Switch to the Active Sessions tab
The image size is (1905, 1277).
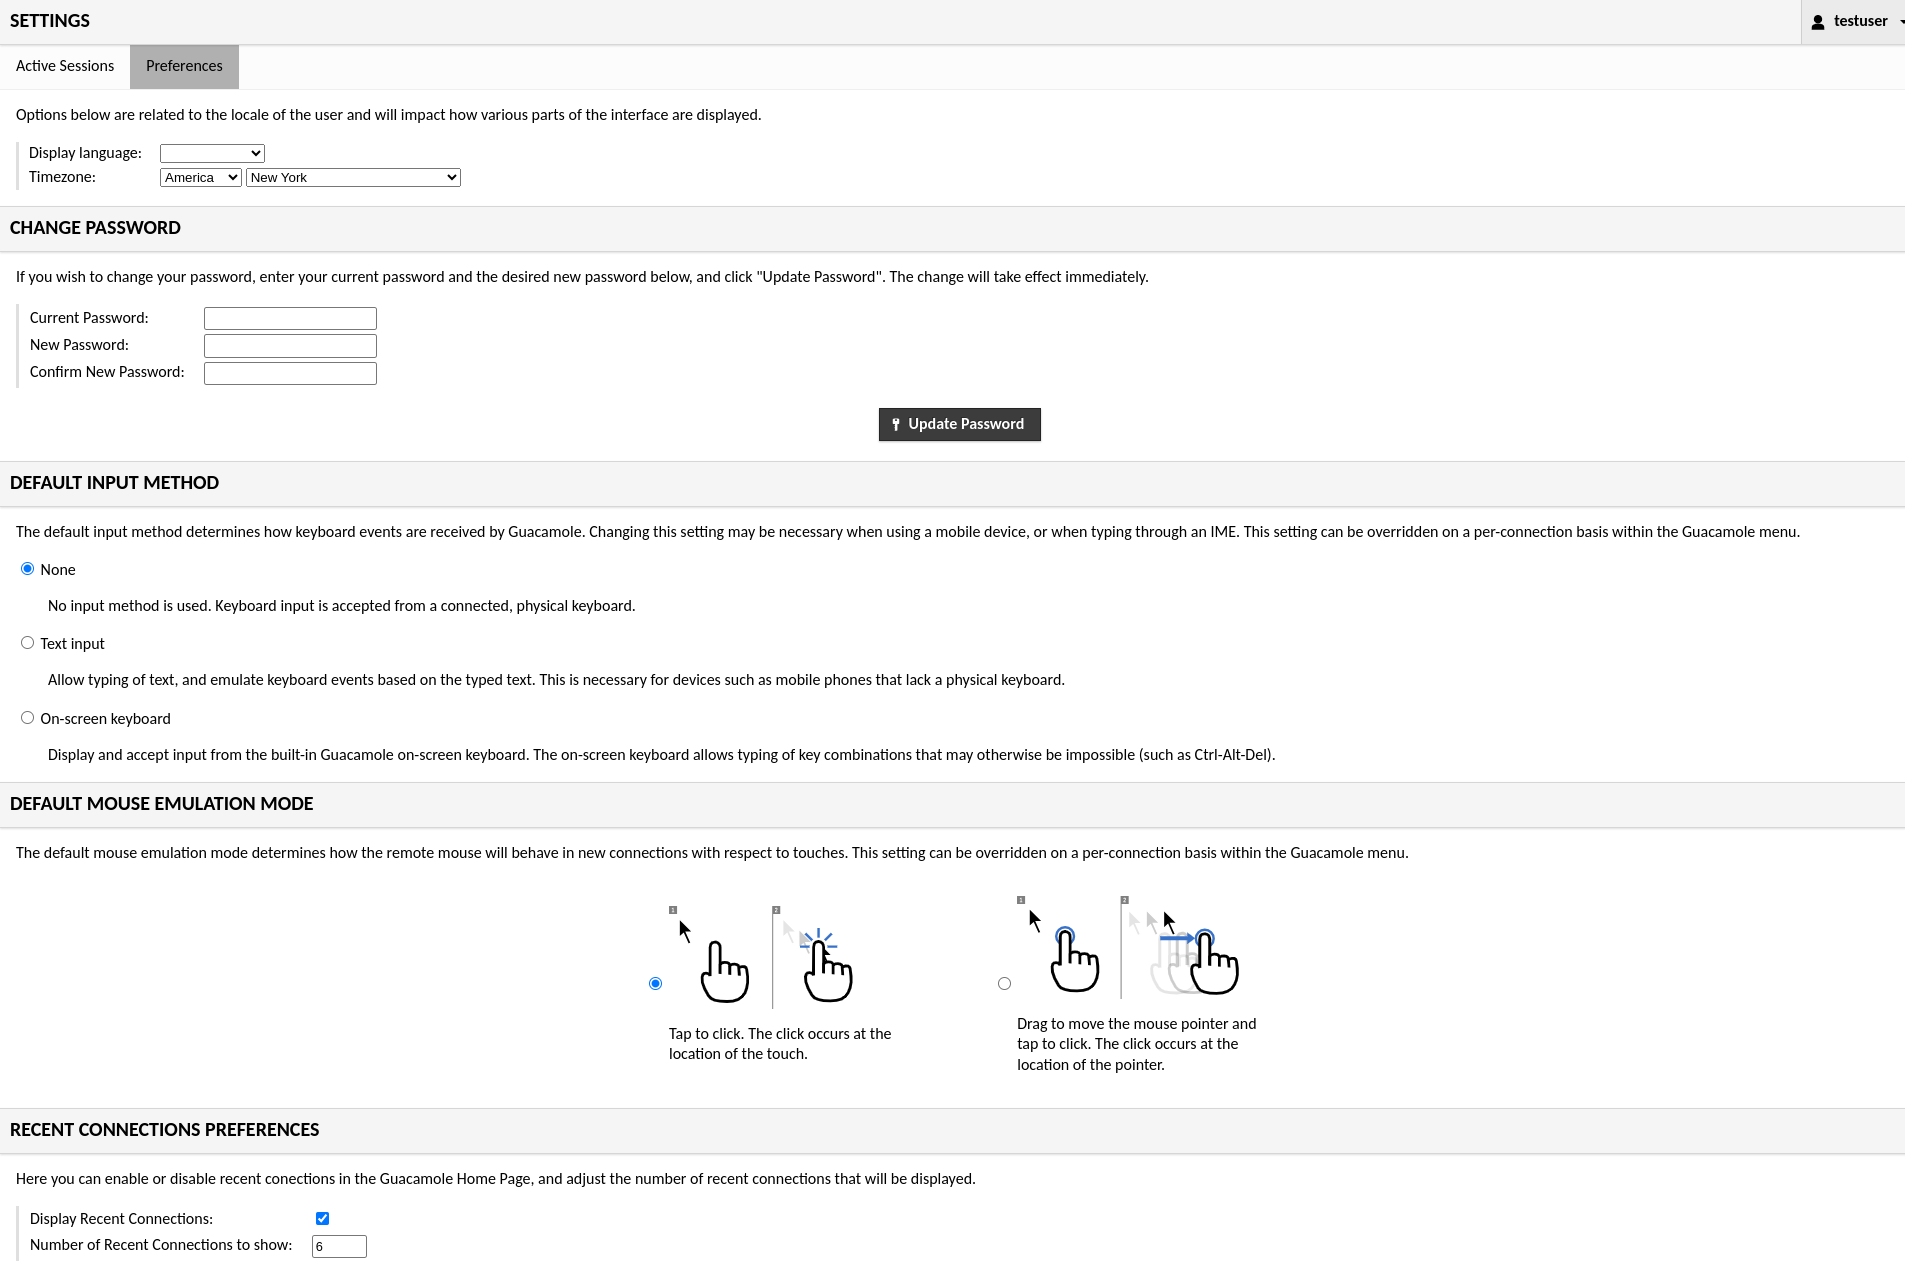(65, 66)
